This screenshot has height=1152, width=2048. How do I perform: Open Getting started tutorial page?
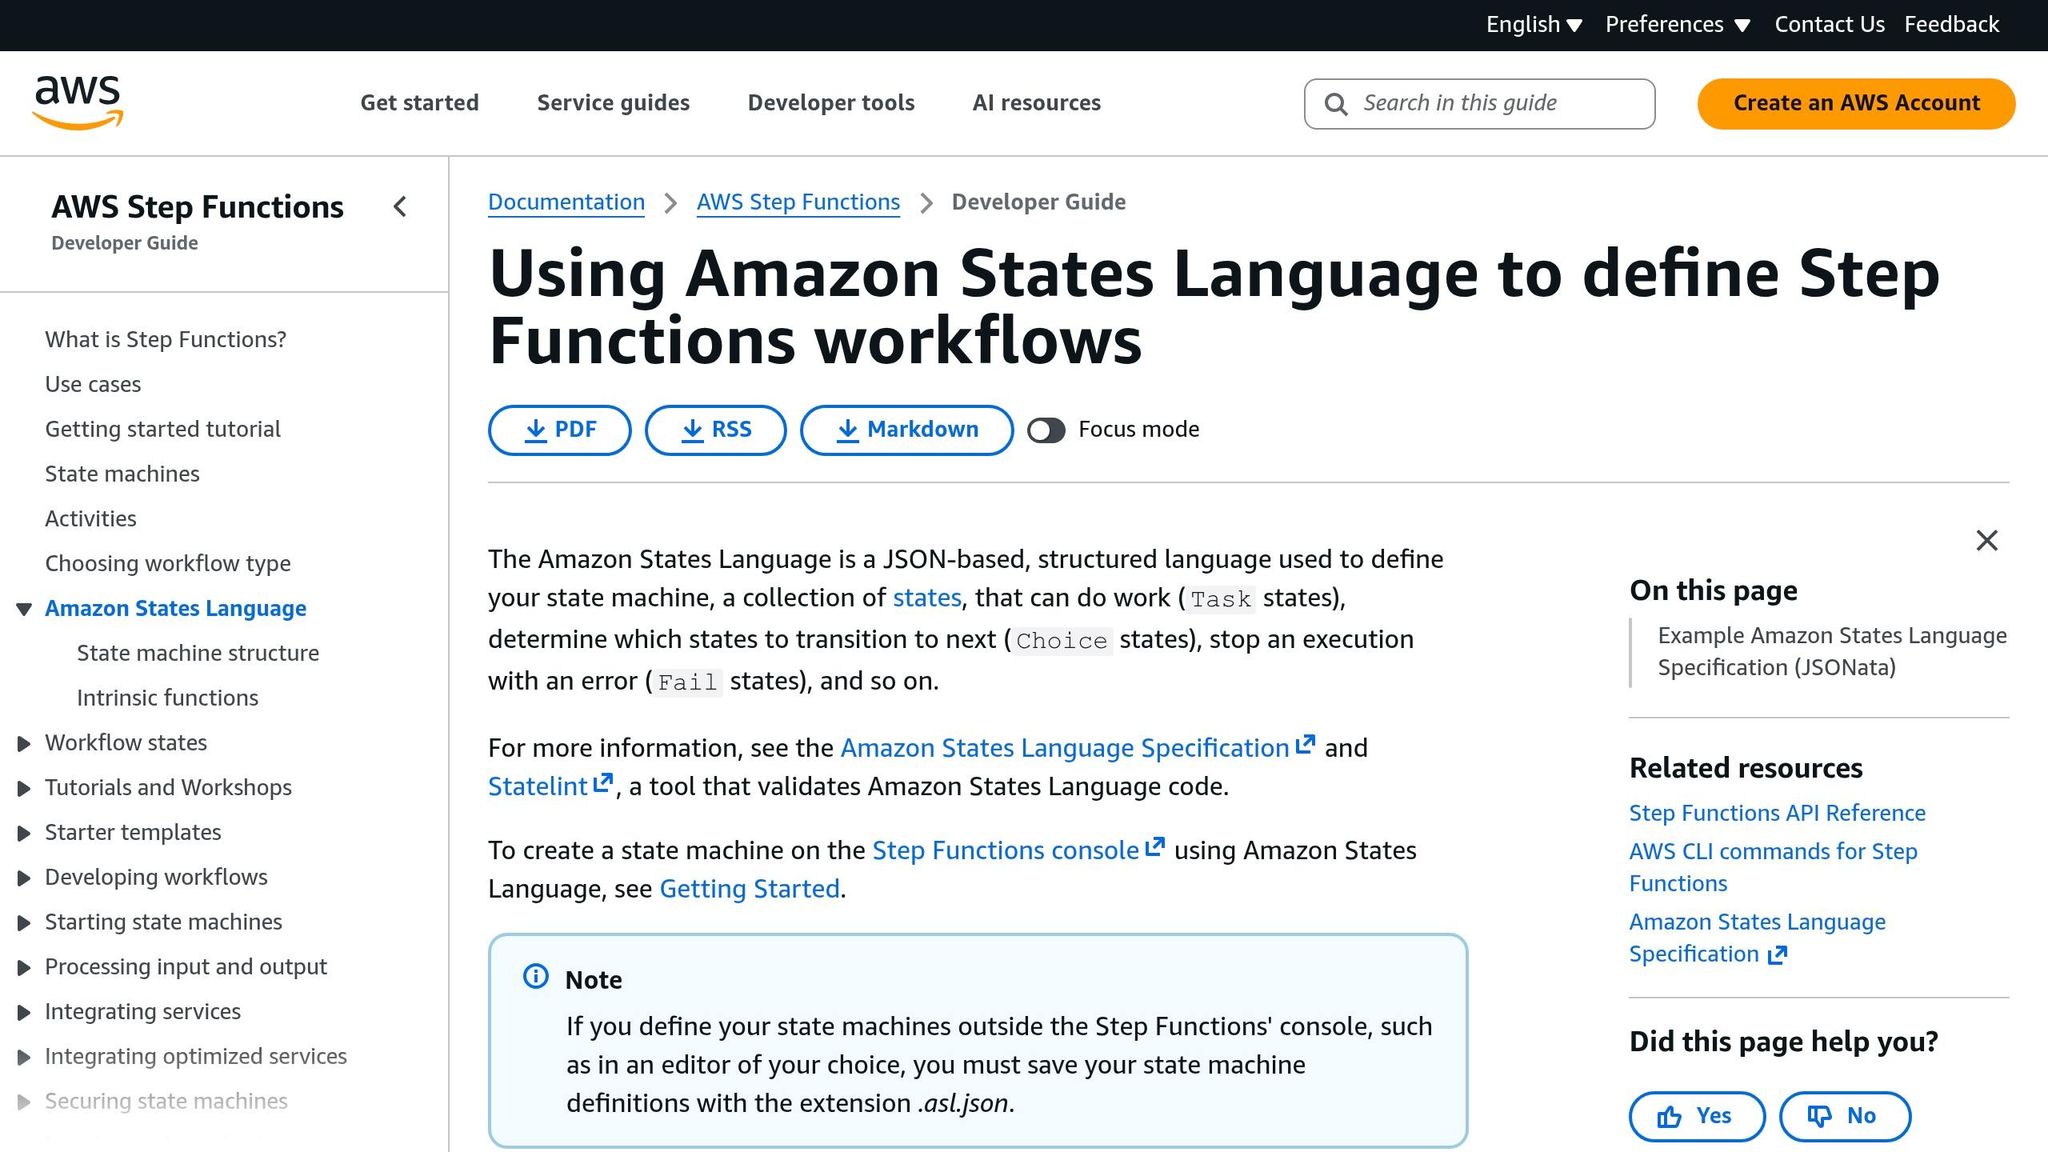[x=163, y=430]
